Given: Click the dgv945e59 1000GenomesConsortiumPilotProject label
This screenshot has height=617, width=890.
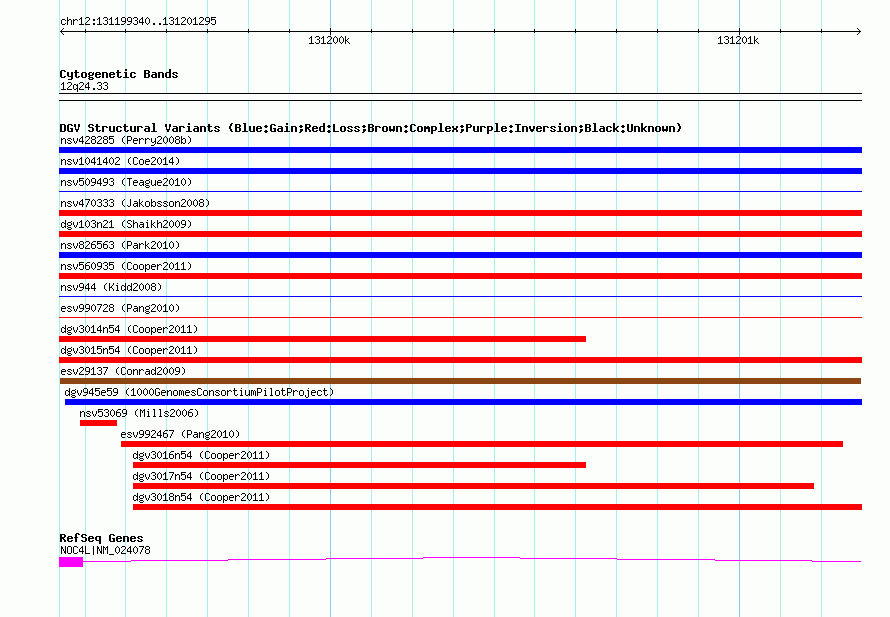Looking at the screenshot, I should tap(199, 392).
